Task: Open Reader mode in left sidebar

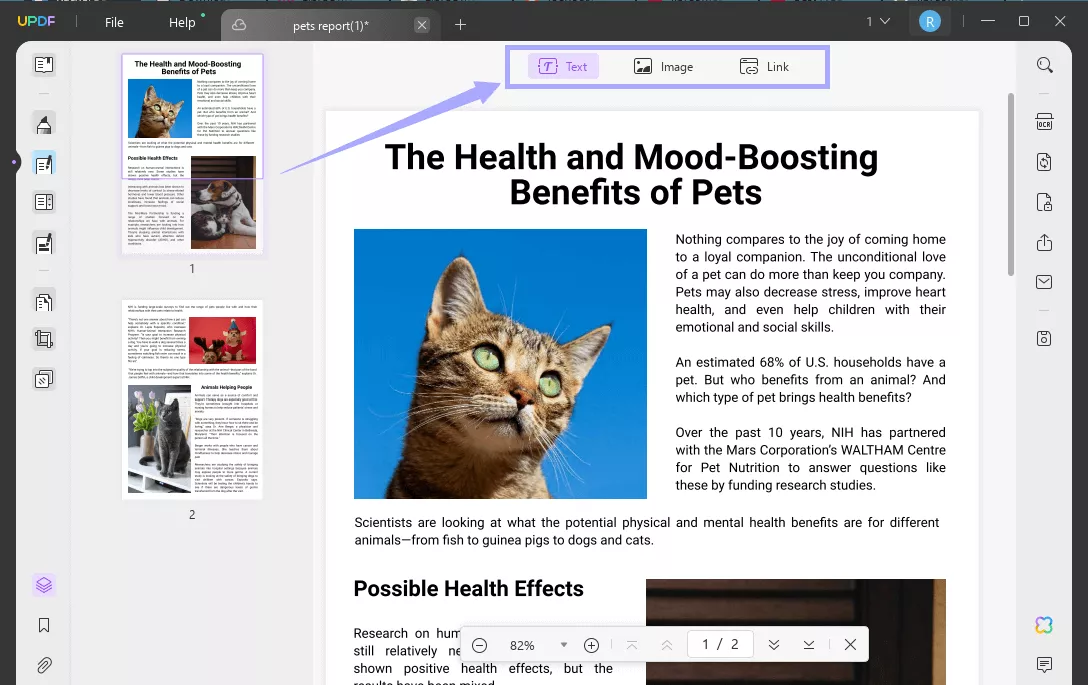Action: (44, 65)
